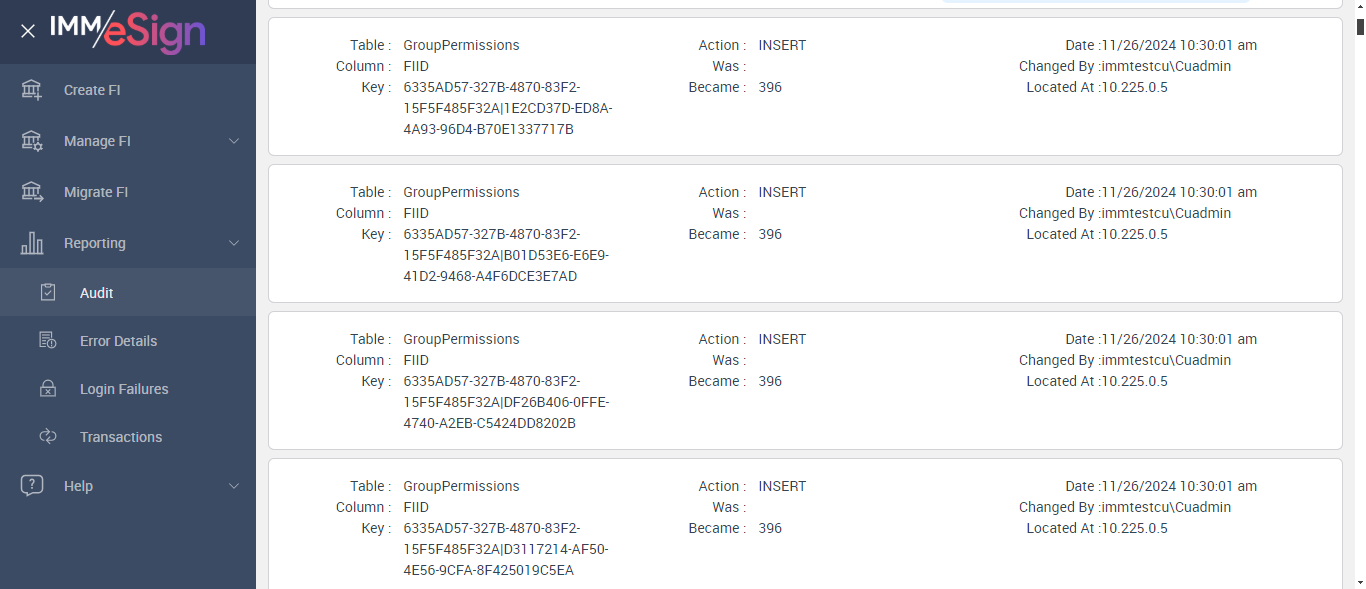Click the vertical scrollbar thumb
1366x589 pixels.
1359,28
